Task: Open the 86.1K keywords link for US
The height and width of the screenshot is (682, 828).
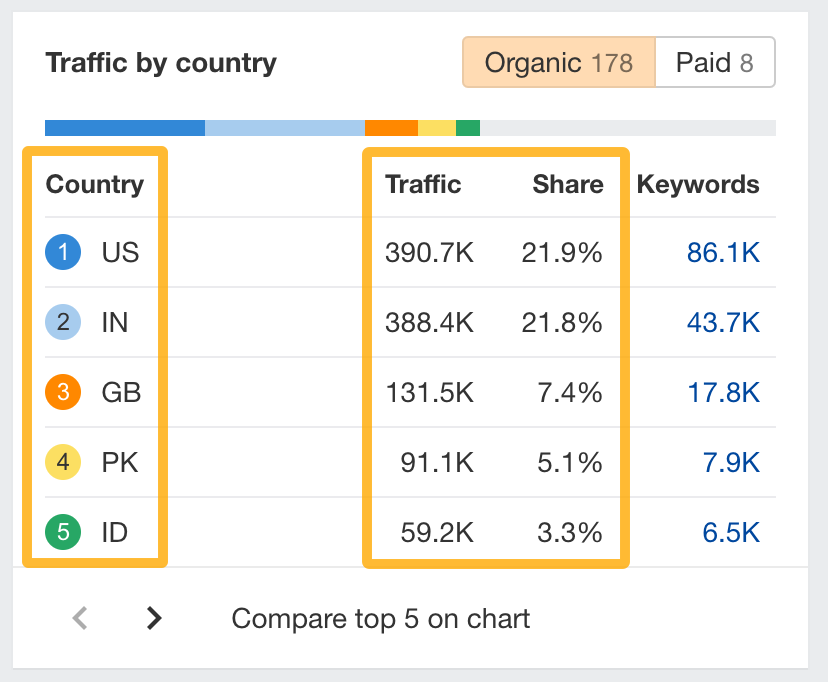Action: (723, 252)
